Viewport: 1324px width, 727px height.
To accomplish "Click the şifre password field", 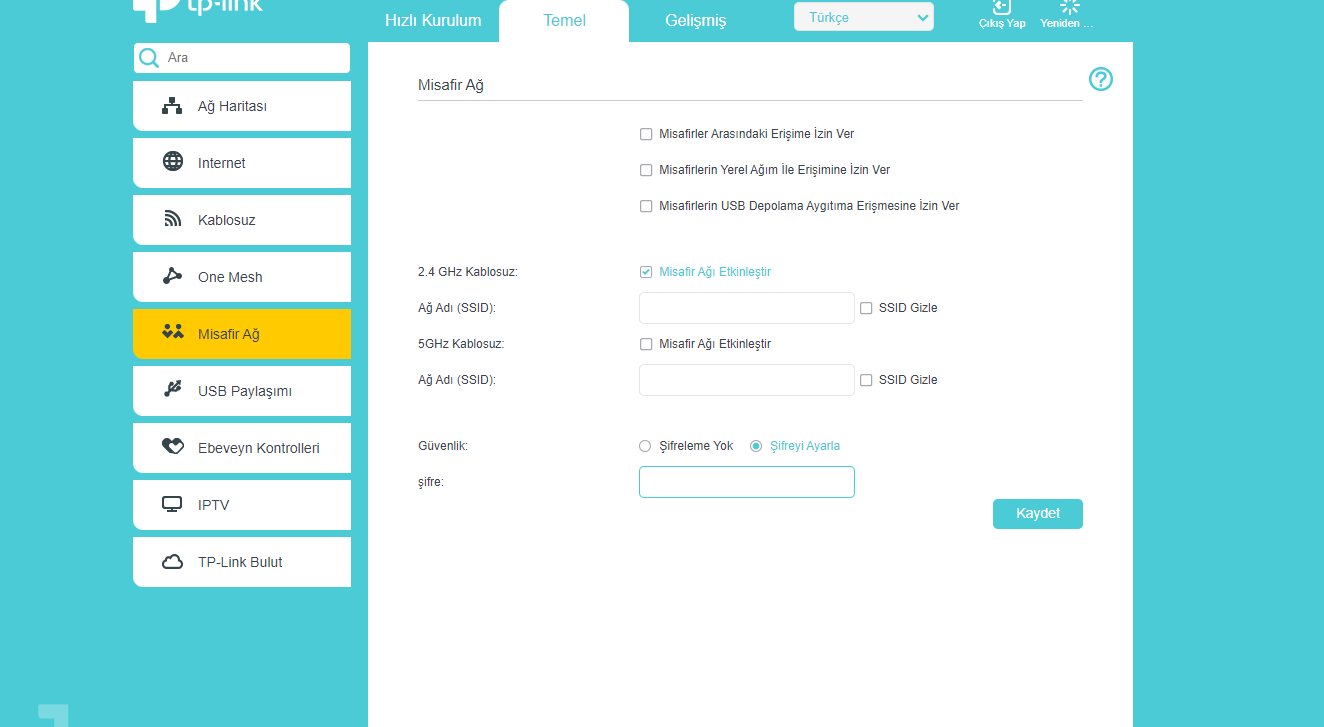I will [x=747, y=482].
